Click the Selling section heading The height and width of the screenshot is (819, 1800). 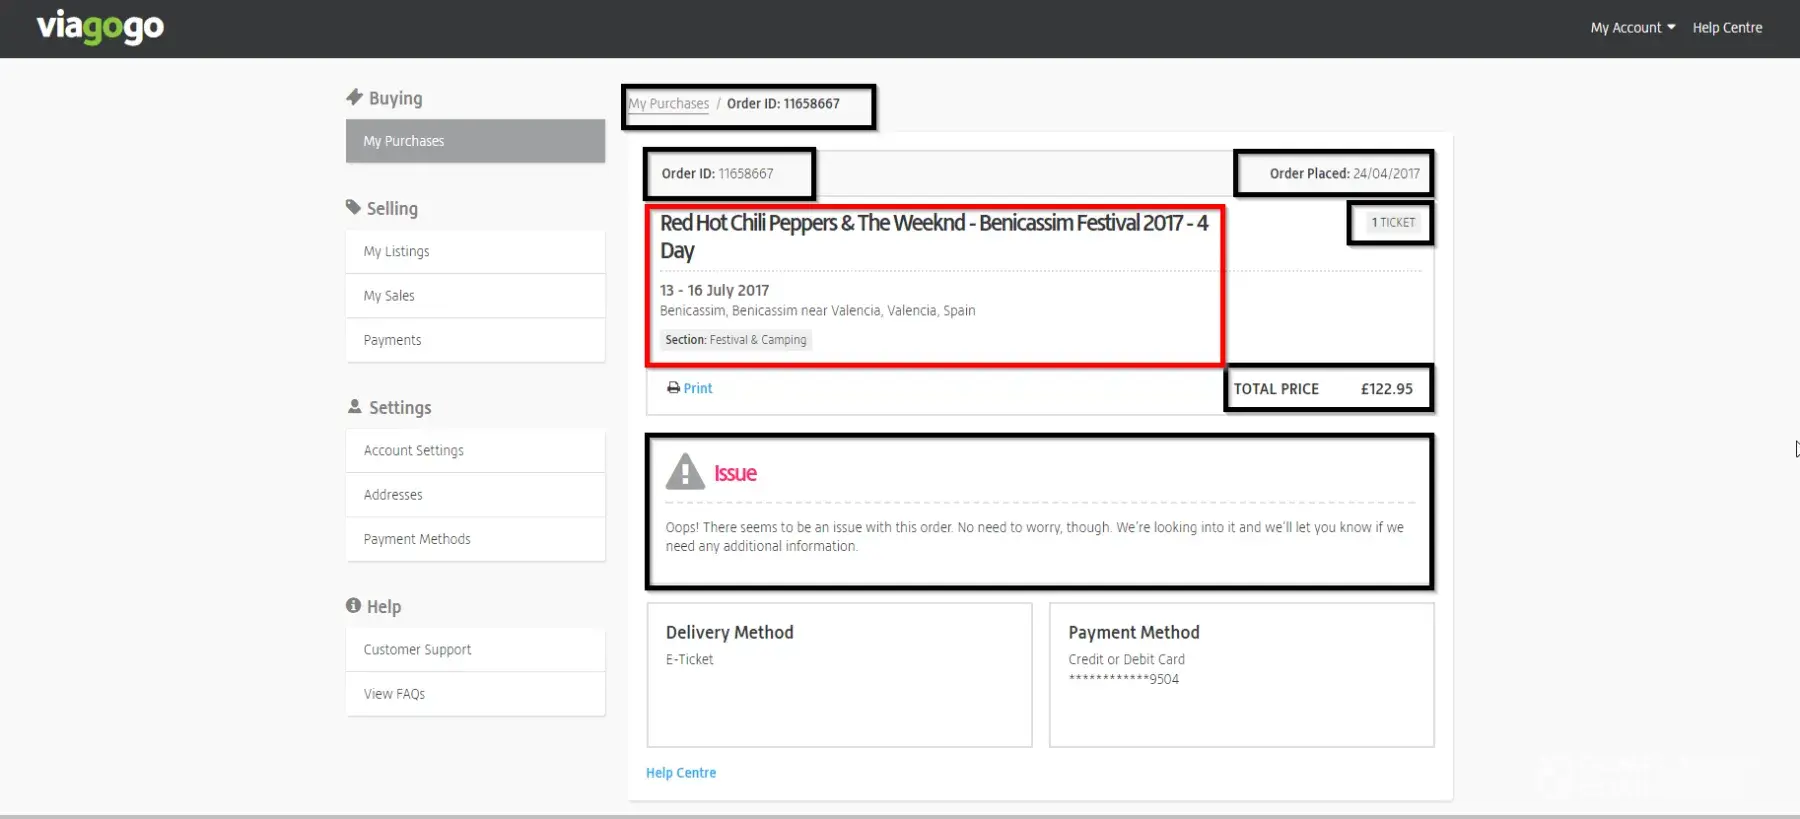point(392,208)
